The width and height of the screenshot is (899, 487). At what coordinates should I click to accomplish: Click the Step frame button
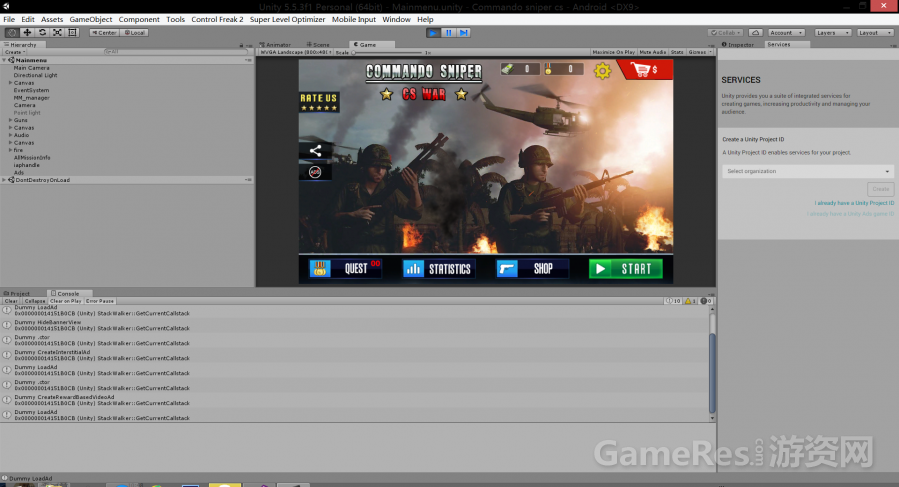tap(464, 33)
